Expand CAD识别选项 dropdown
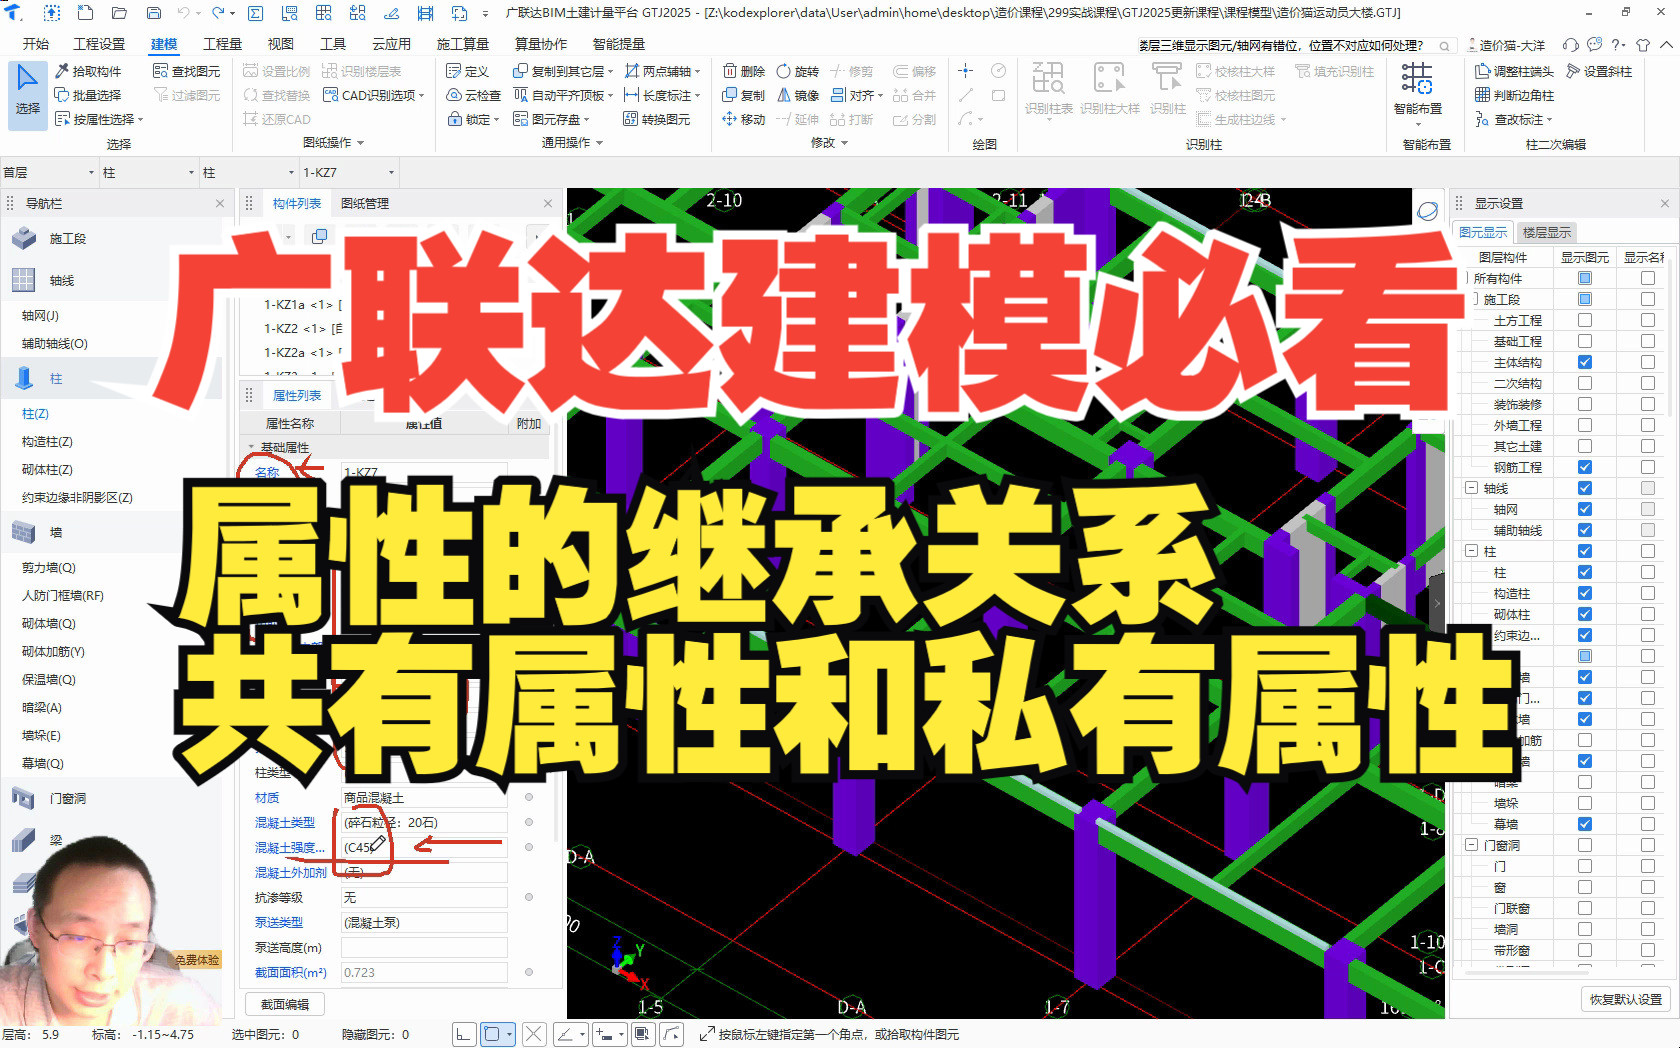 [x=422, y=95]
